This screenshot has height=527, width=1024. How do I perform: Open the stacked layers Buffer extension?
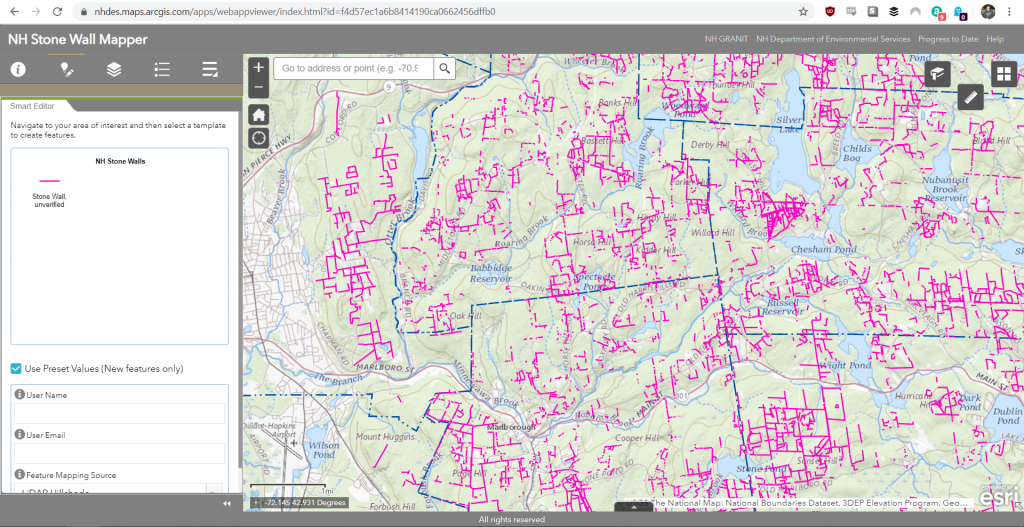(x=893, y=12)
